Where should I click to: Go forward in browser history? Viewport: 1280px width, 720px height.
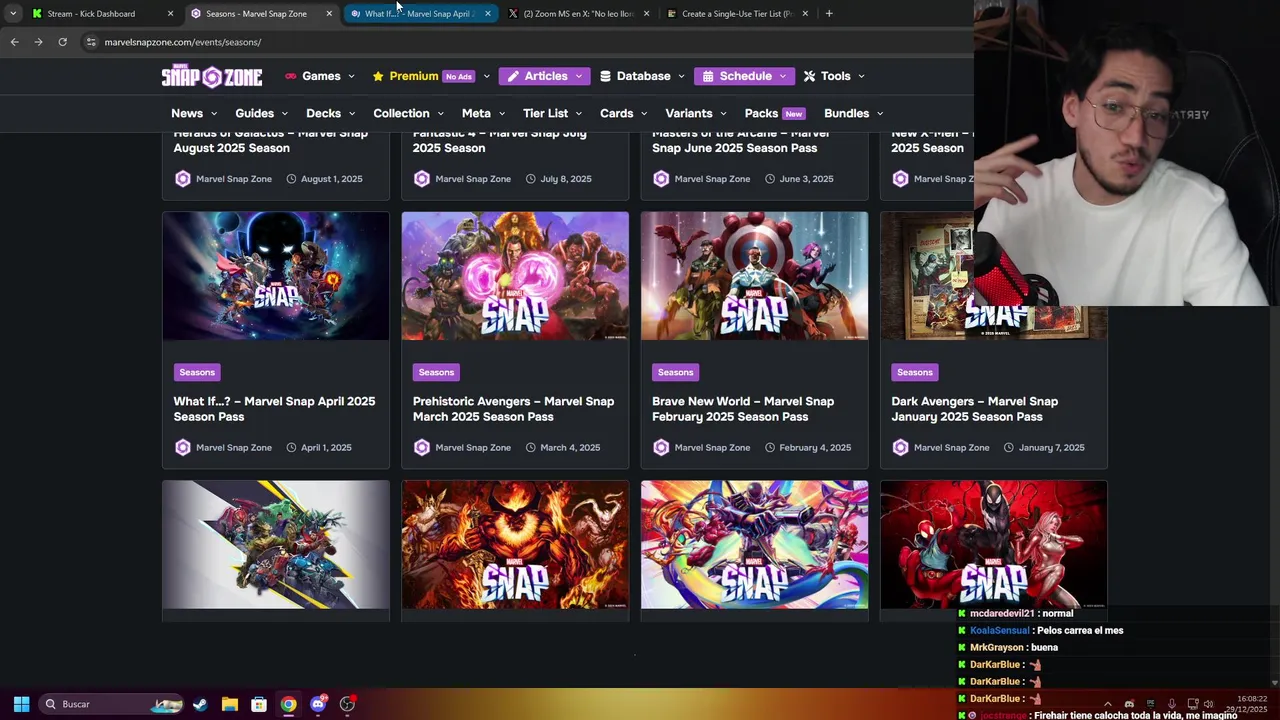tap(38, 42)
